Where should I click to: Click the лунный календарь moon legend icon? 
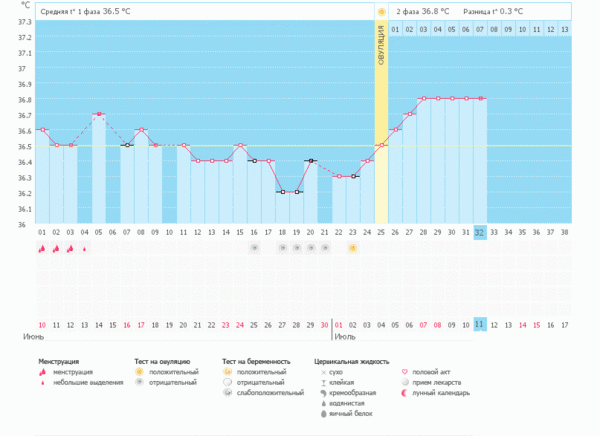(404, 393)
